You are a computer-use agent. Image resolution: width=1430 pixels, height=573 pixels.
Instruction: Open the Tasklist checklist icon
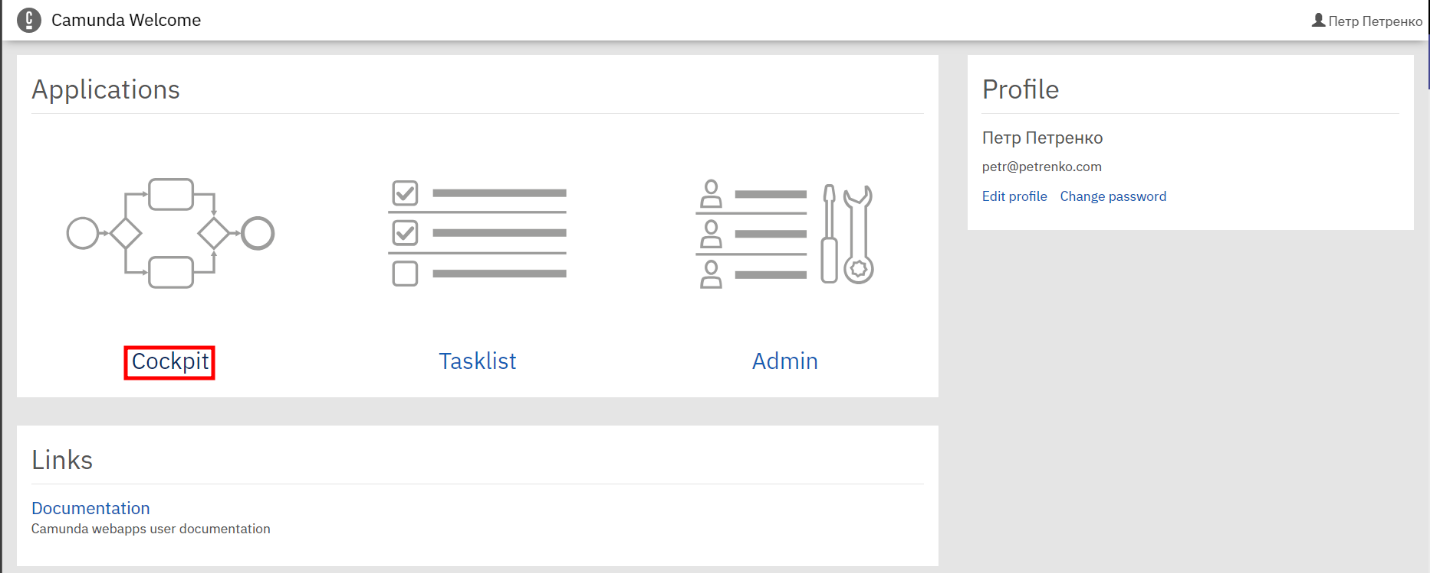point(477,233)
